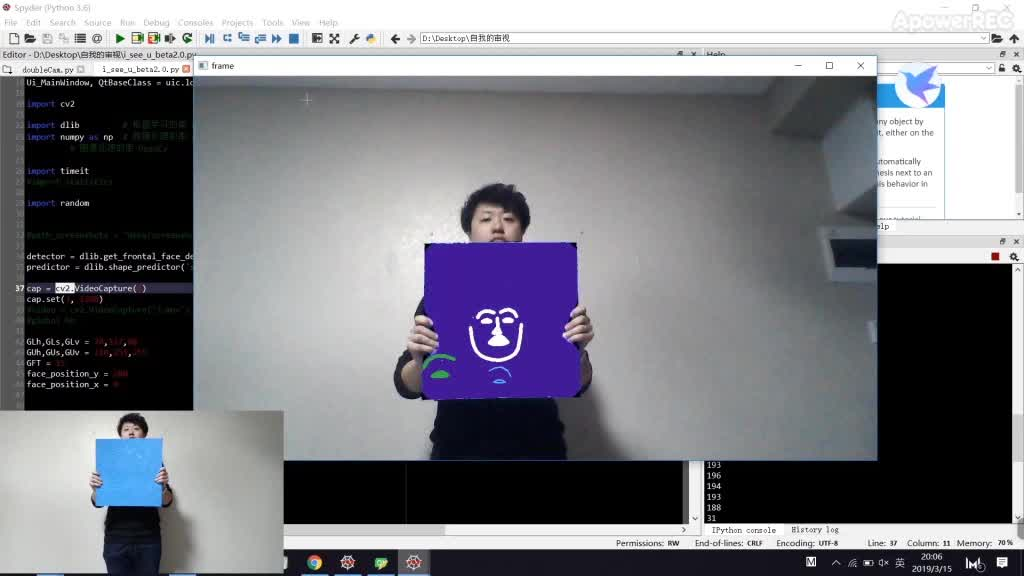Click the debug Step Into icon
This screenshot has width=1024, height=576.
pos(244,39)
